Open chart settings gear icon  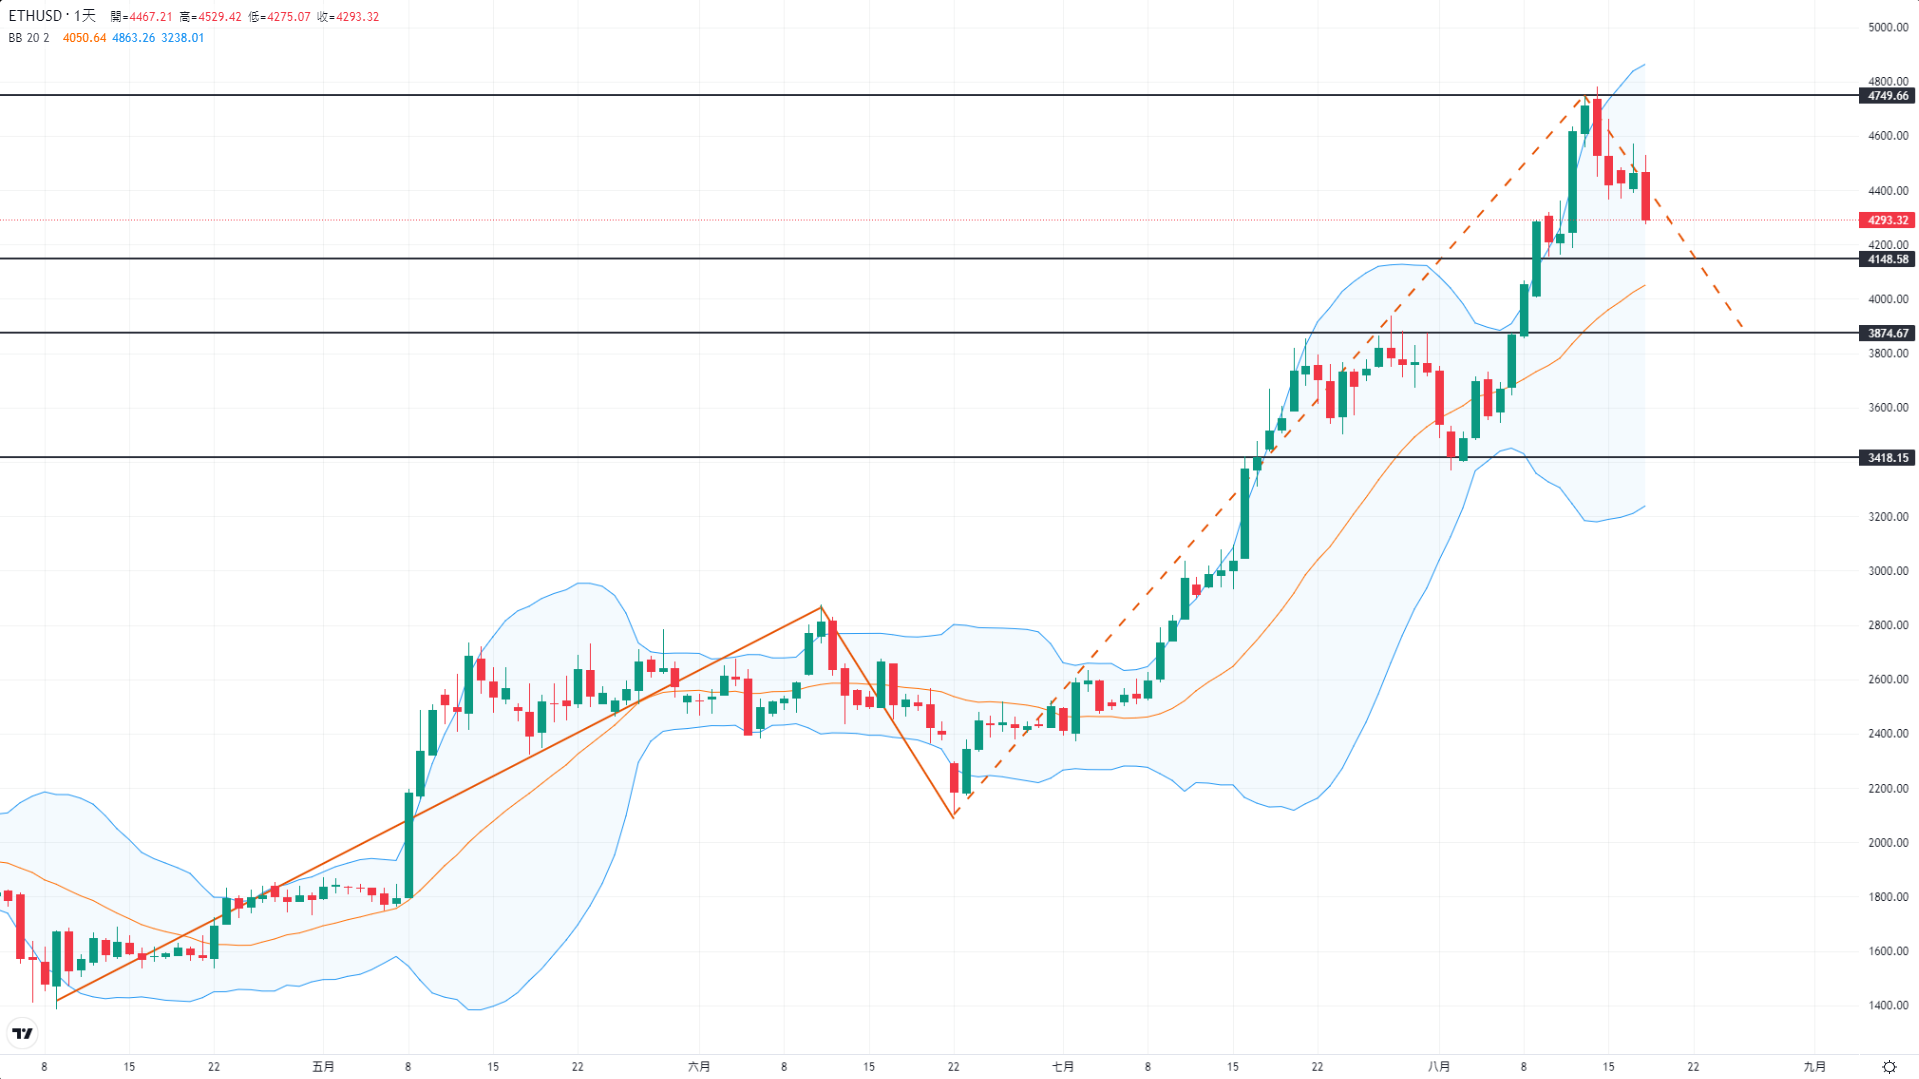click(x=1889, y=1067)
